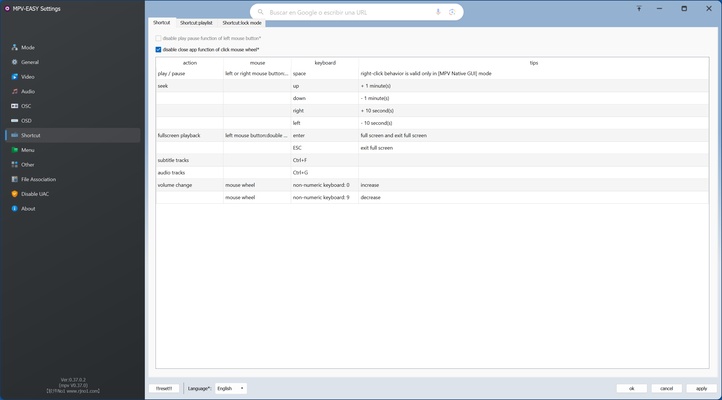The image size is (722, 400).
Task: Open Menu section icon
Action: pyautogui.click(x=14, y=150)
